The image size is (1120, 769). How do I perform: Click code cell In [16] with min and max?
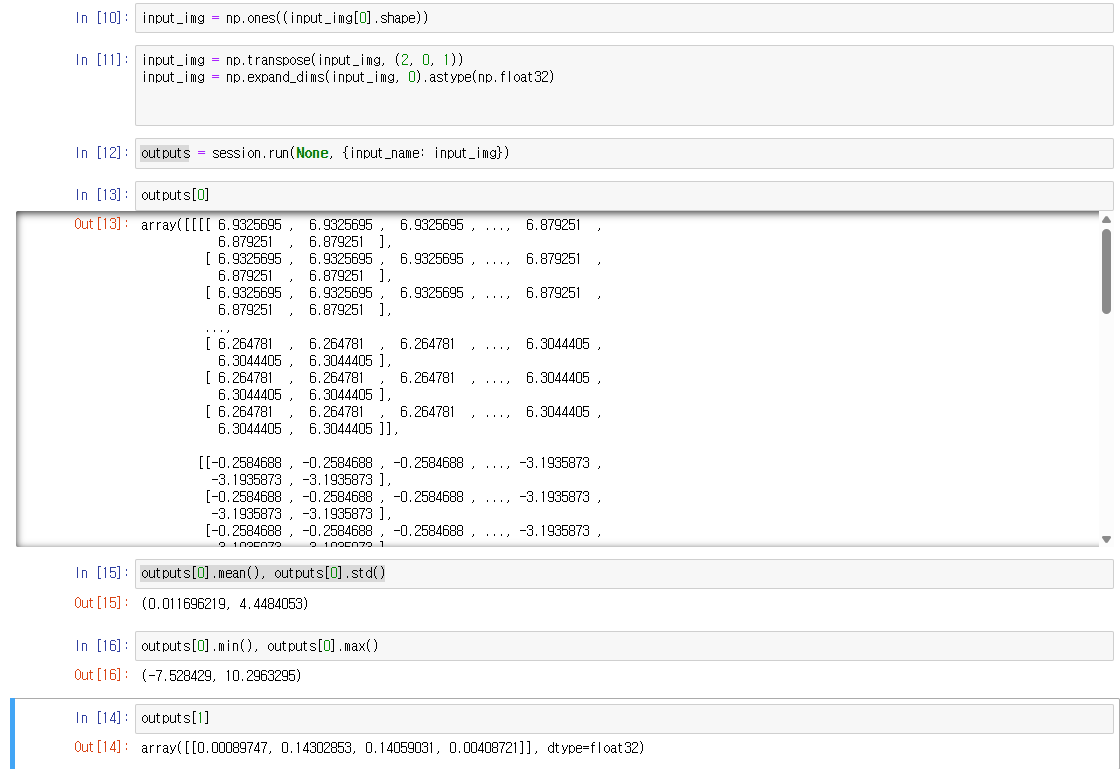(x=624, y=646)
